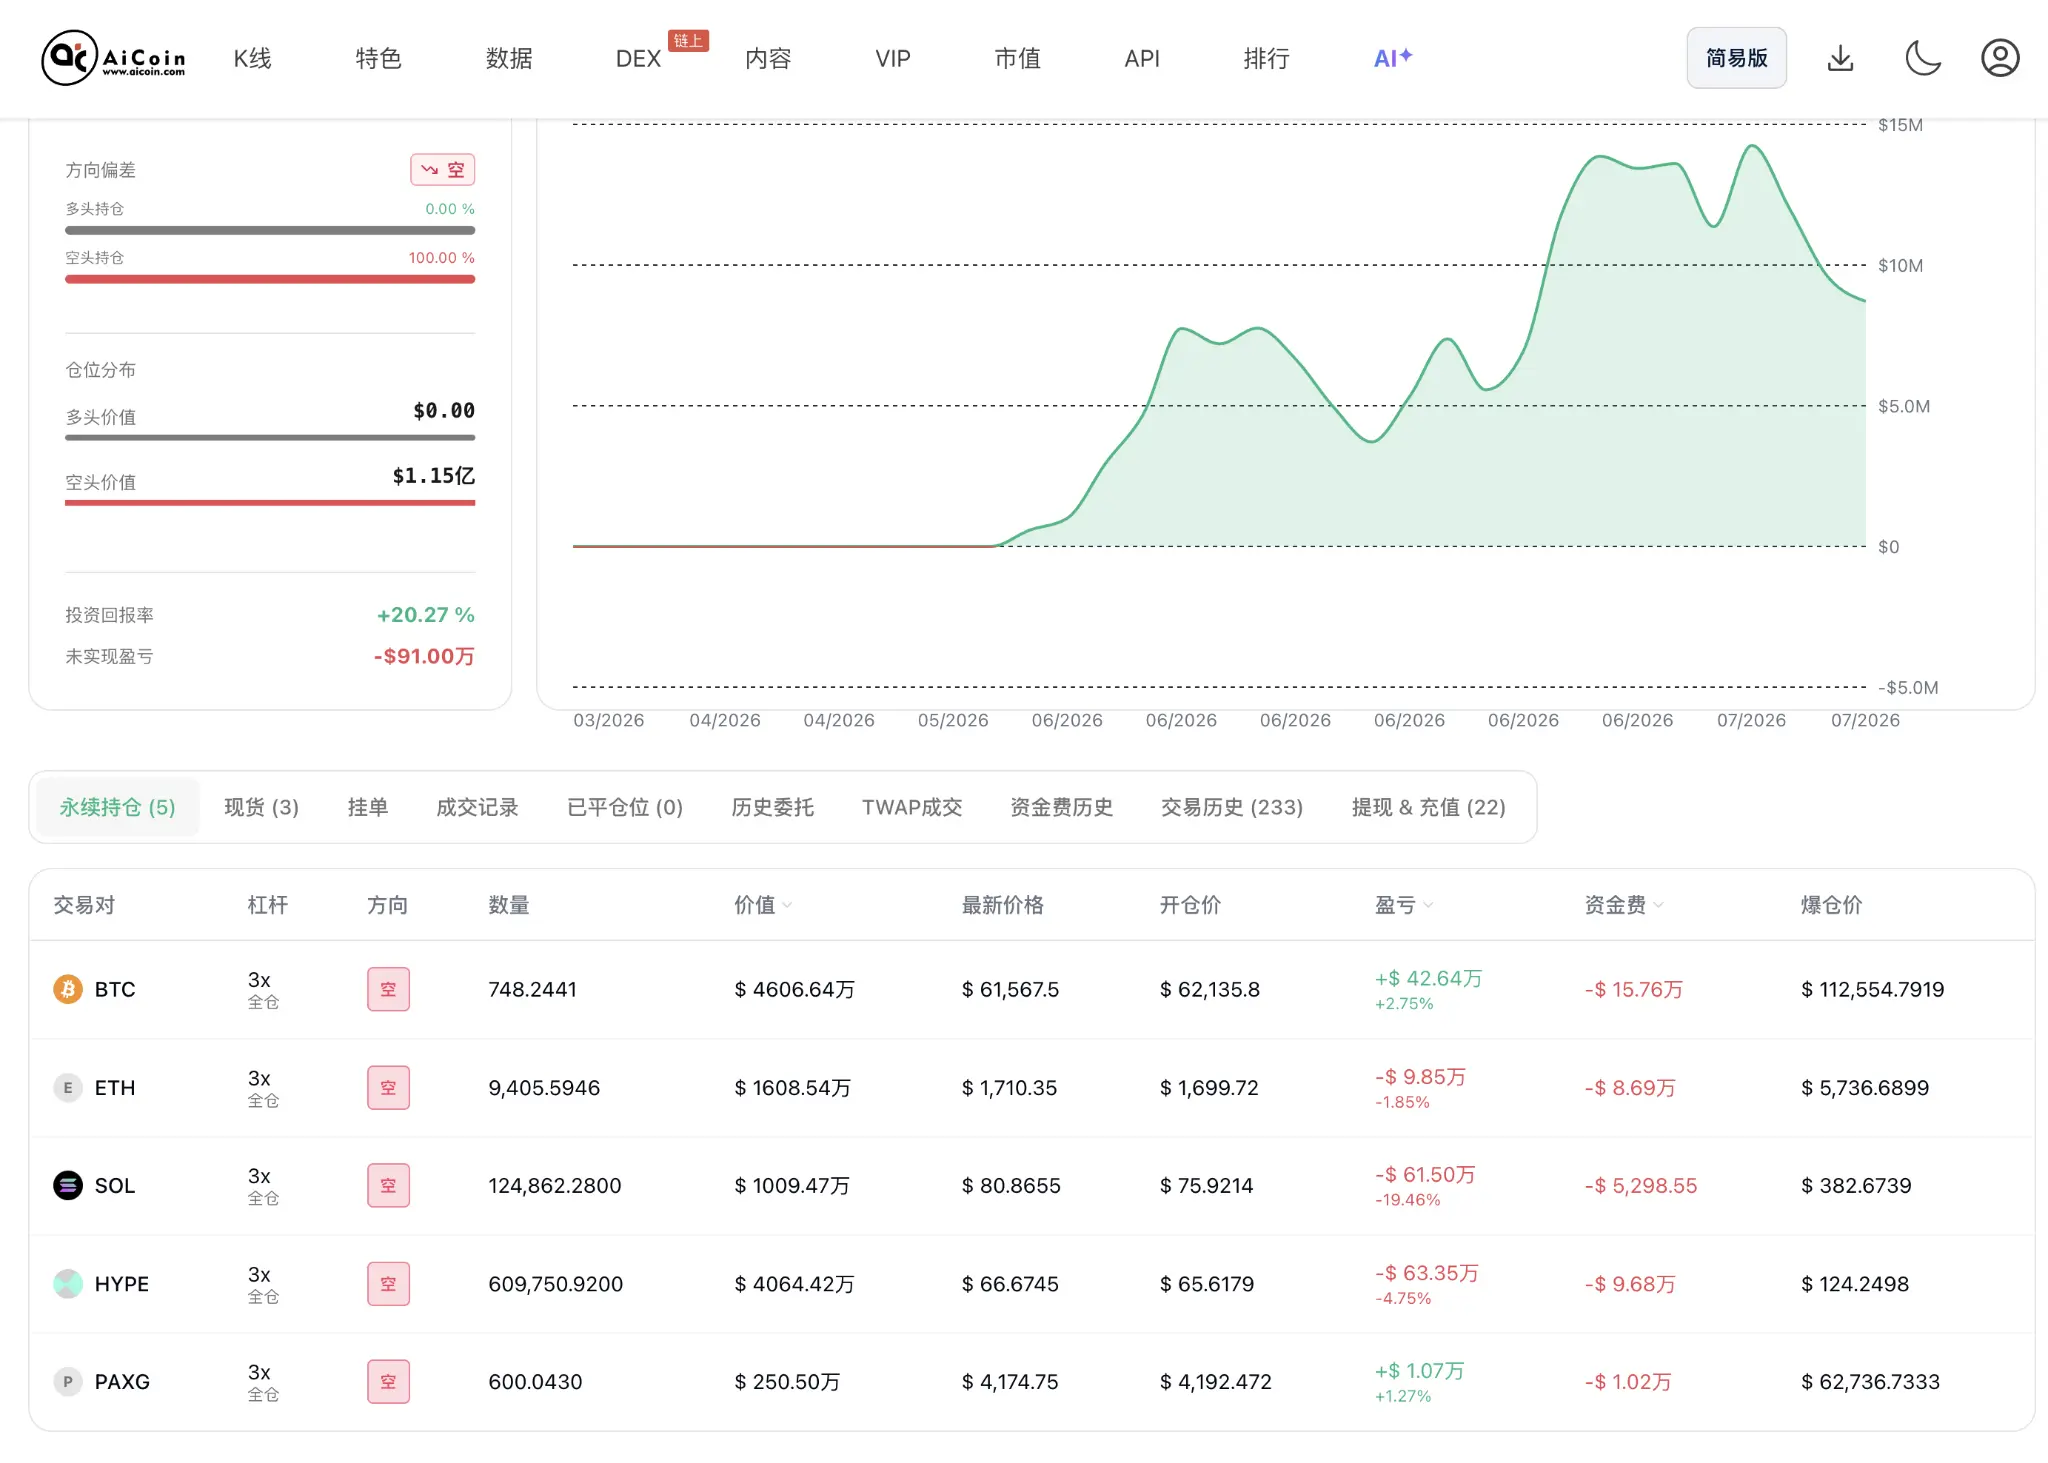
Task: Click the peak of the PnL chart
Action: click(1752, 147)
